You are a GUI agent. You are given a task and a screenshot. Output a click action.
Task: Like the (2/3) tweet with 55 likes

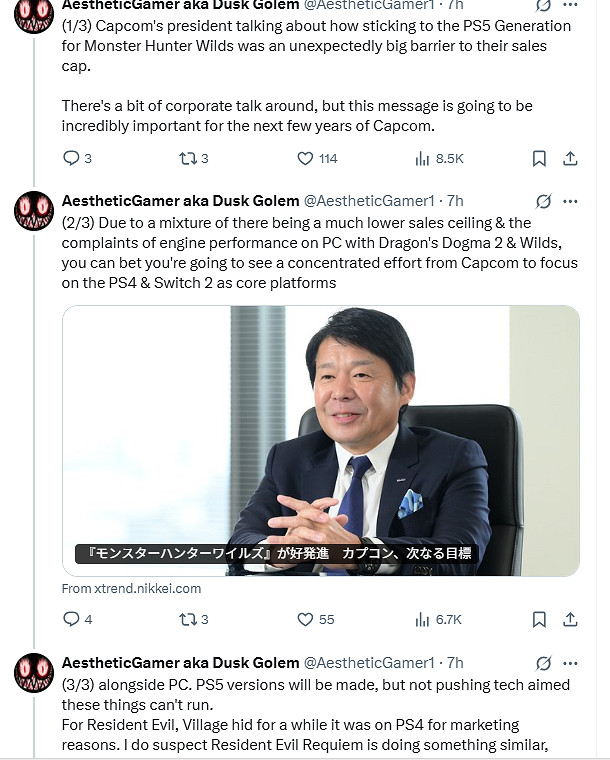[x=306, y=619]
